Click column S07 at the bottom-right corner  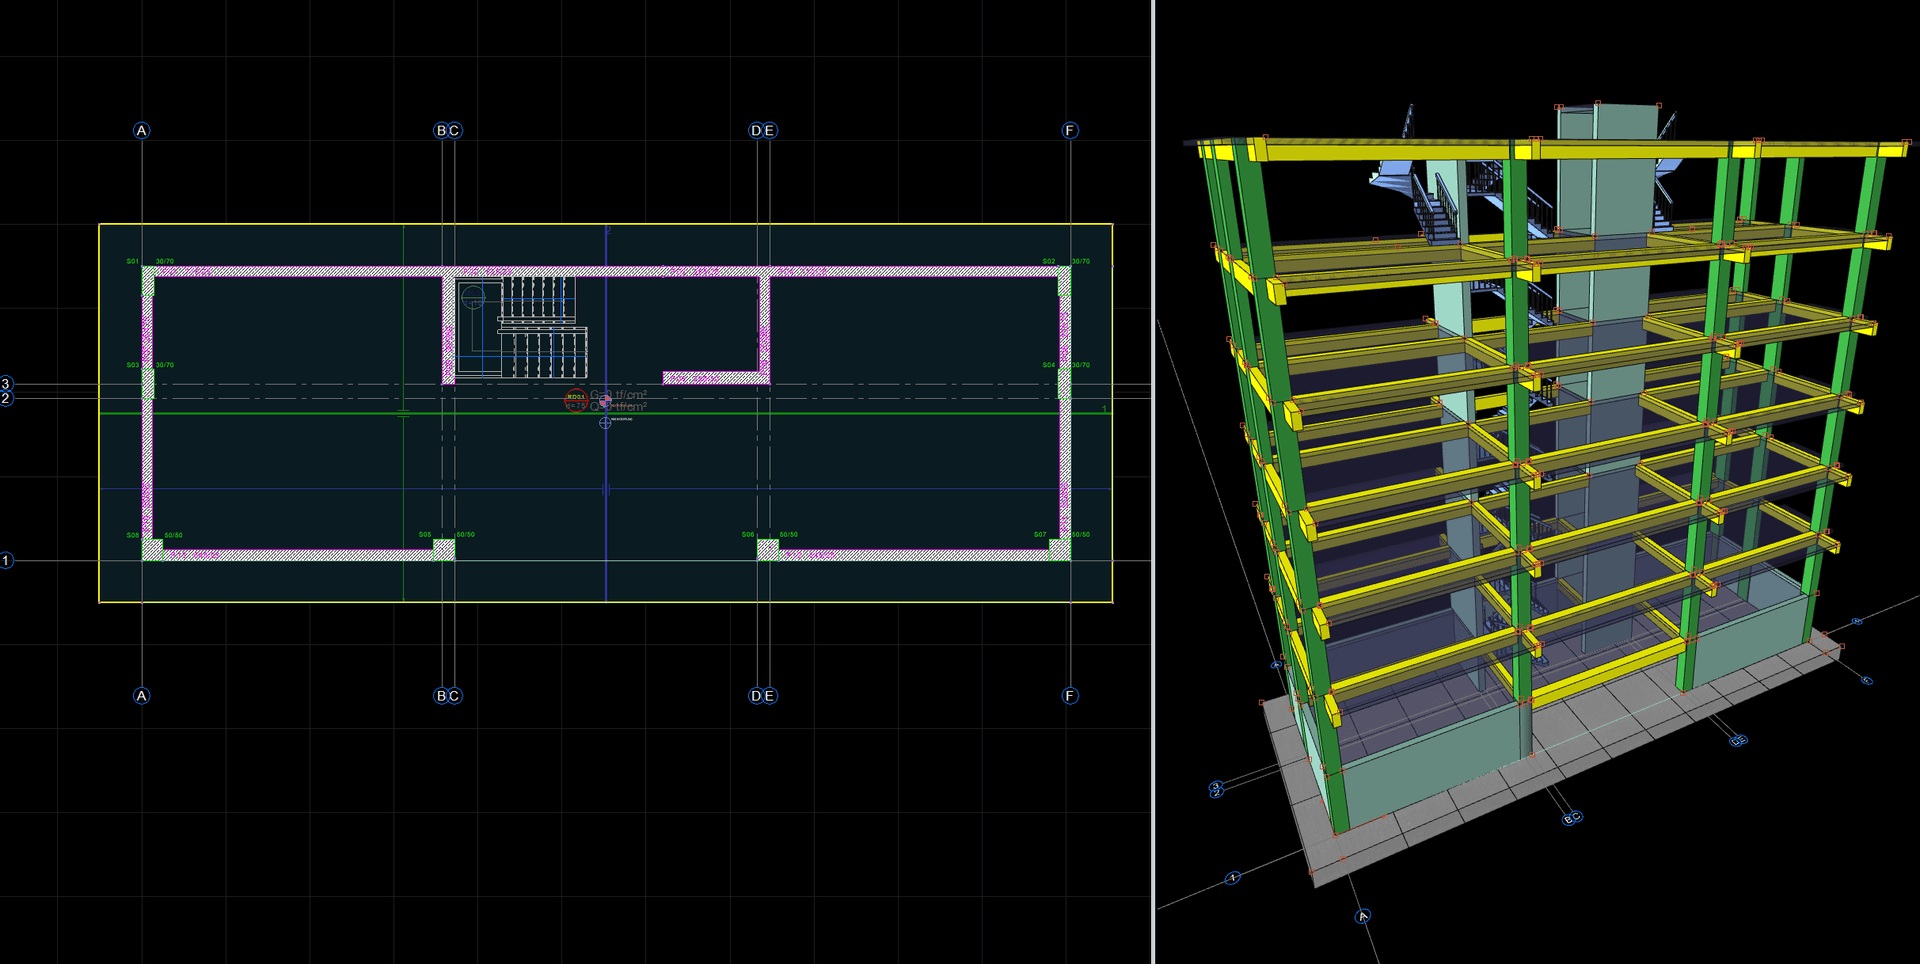pyautogui.click(x=1060, y=550)
